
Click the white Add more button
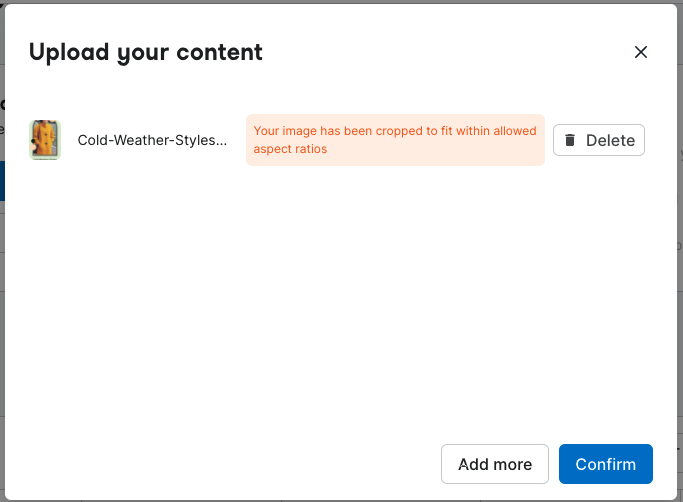[x=495, y=464]
